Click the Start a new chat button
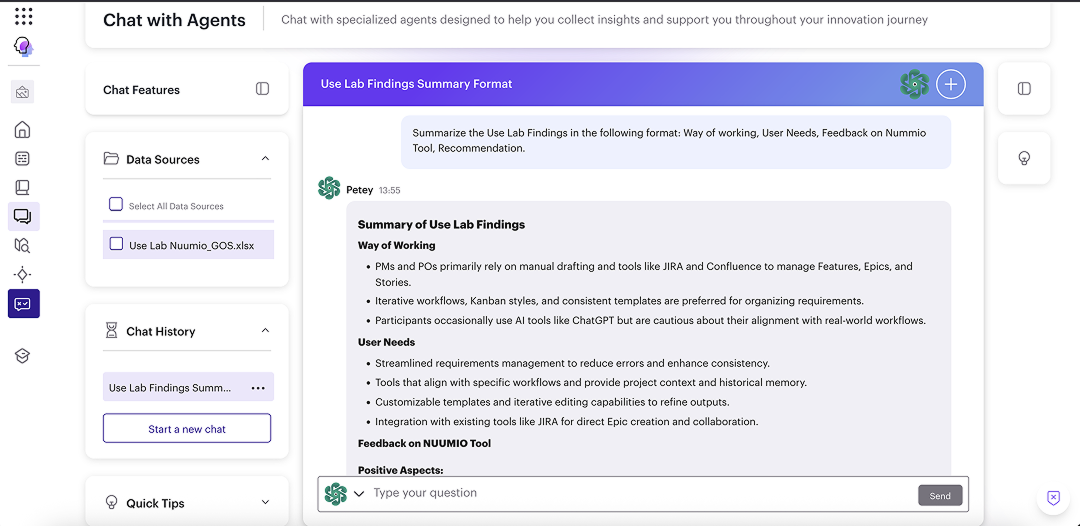Screen dimensions: 1080x526 click(187, 428)
